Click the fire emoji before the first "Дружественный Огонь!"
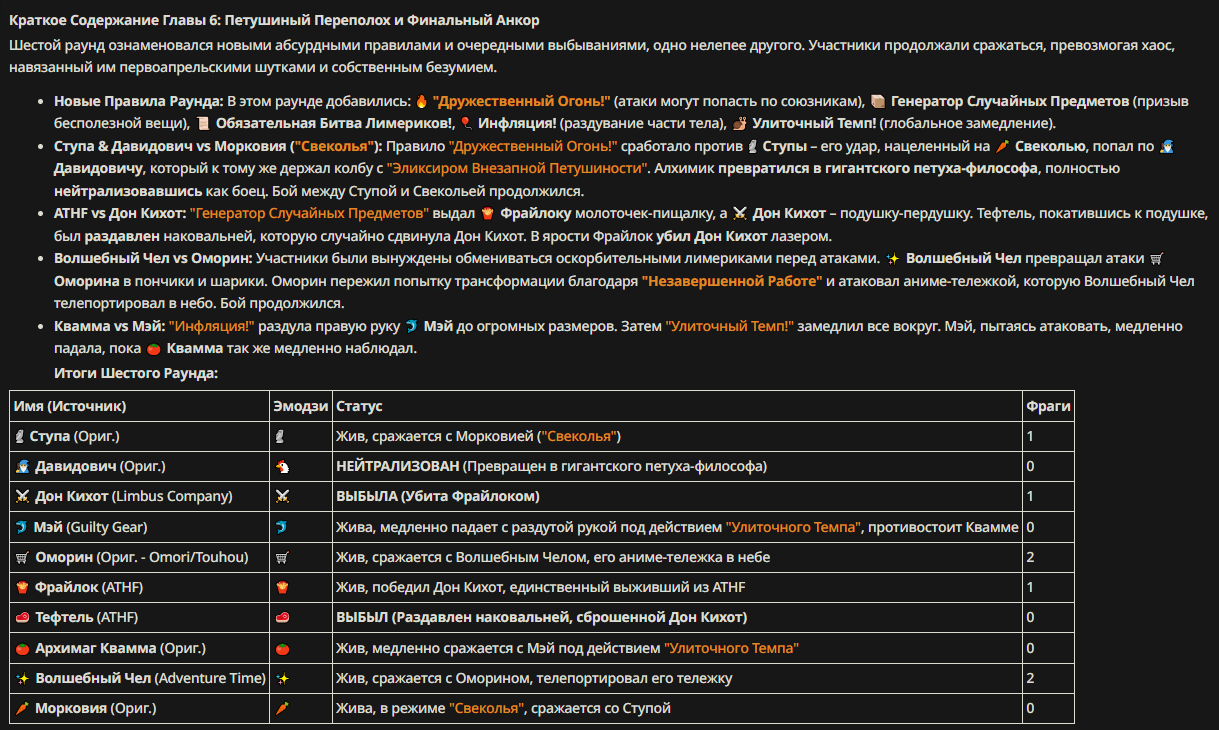 point(421,101)
